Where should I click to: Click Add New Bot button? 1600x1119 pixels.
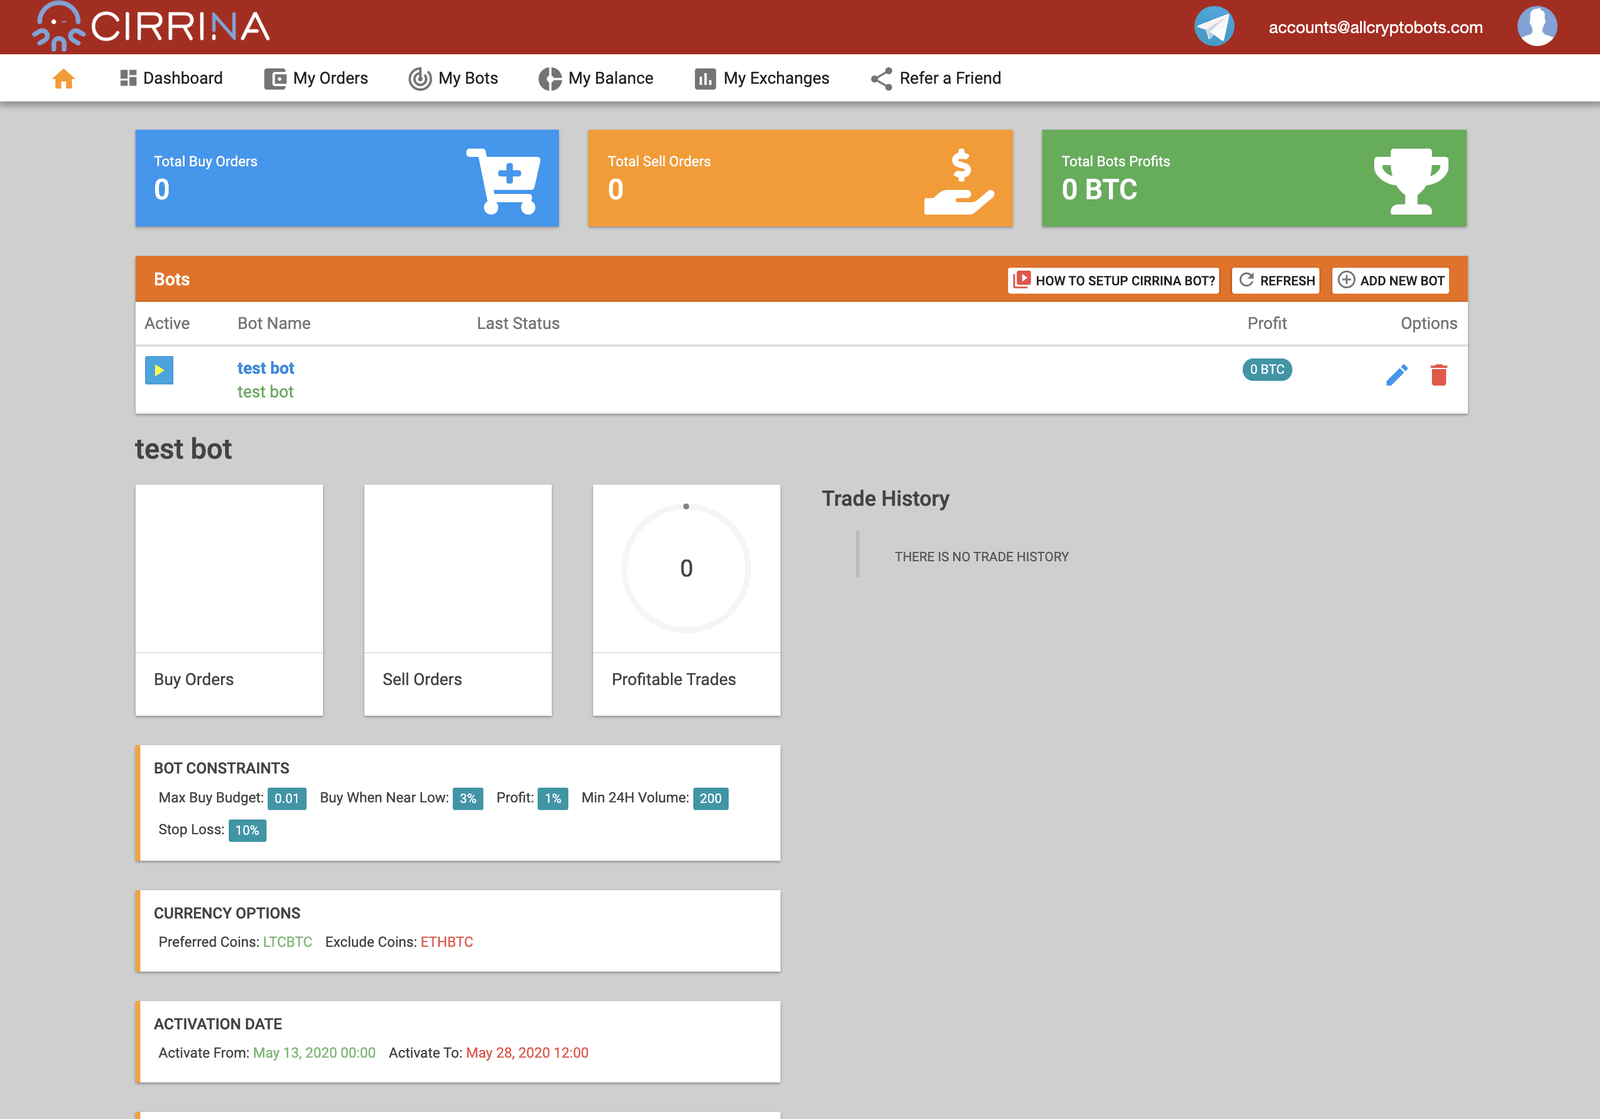(1390, 281)
